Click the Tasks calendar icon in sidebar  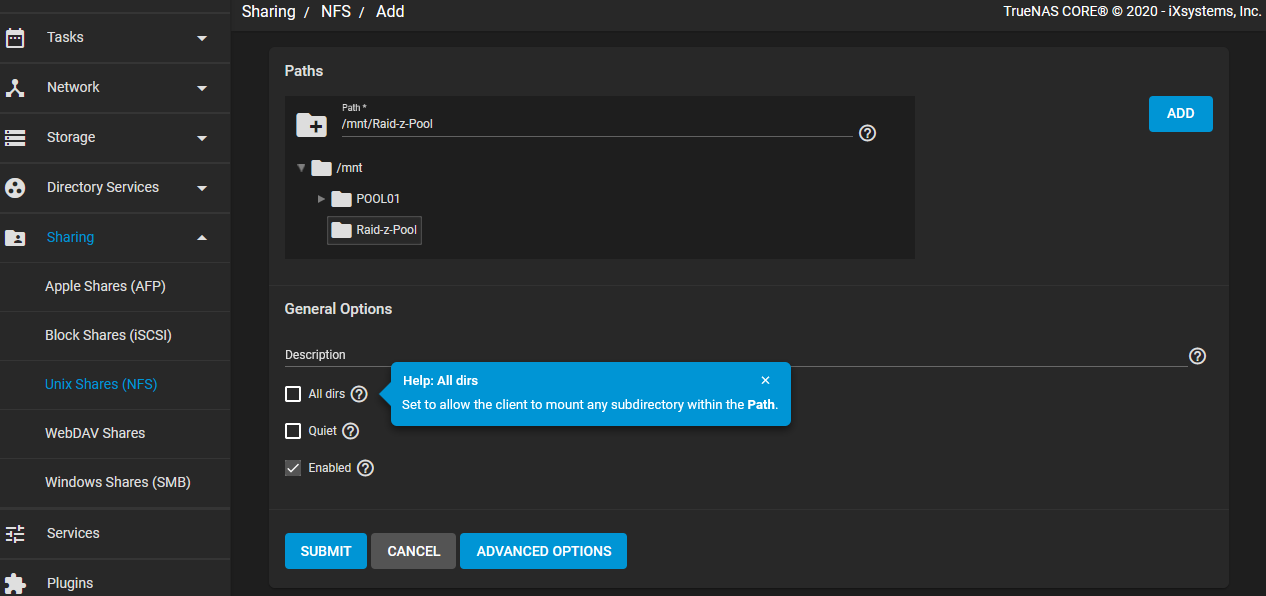[x=15, y=38]
